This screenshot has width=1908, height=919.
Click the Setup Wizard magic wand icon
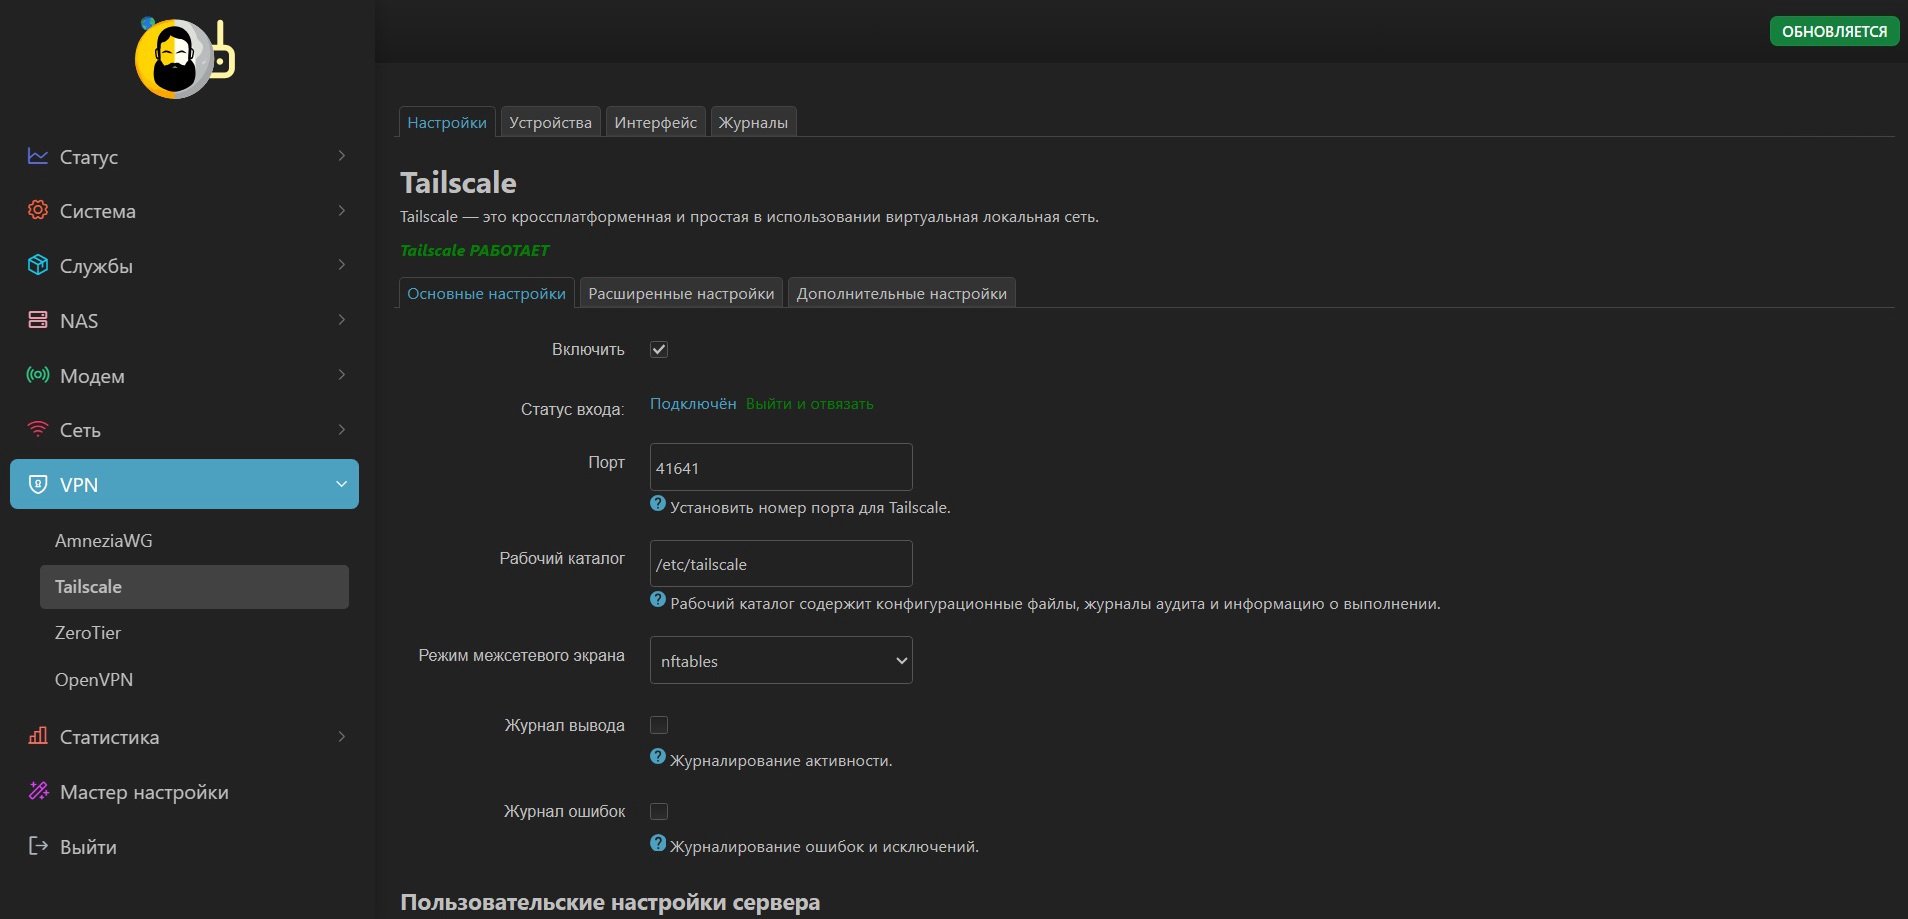tap(38, 791)
